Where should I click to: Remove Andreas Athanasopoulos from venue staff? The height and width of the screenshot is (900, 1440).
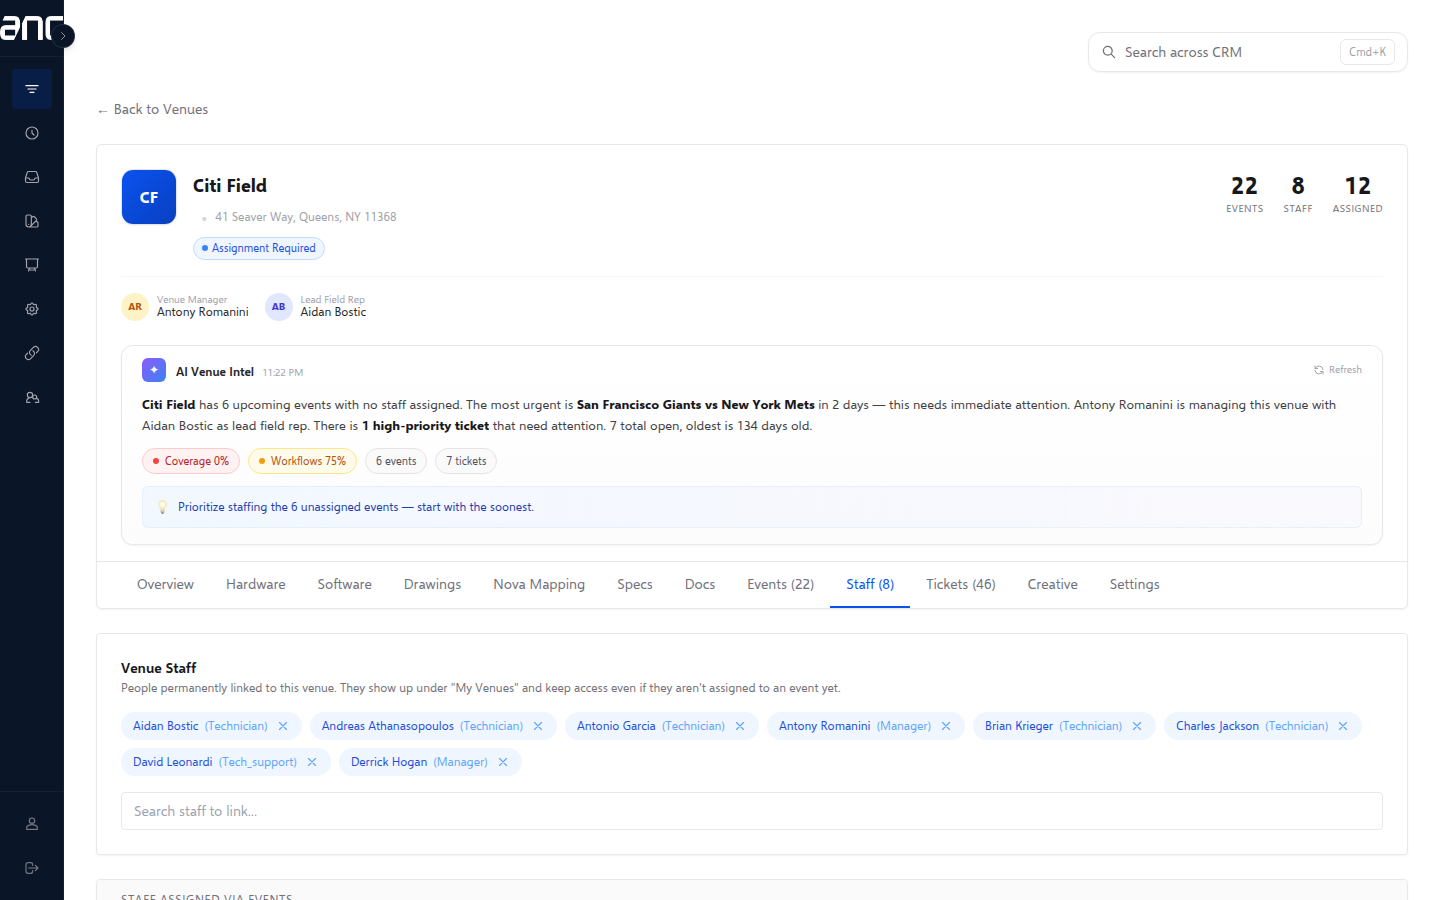coord(538,726)
